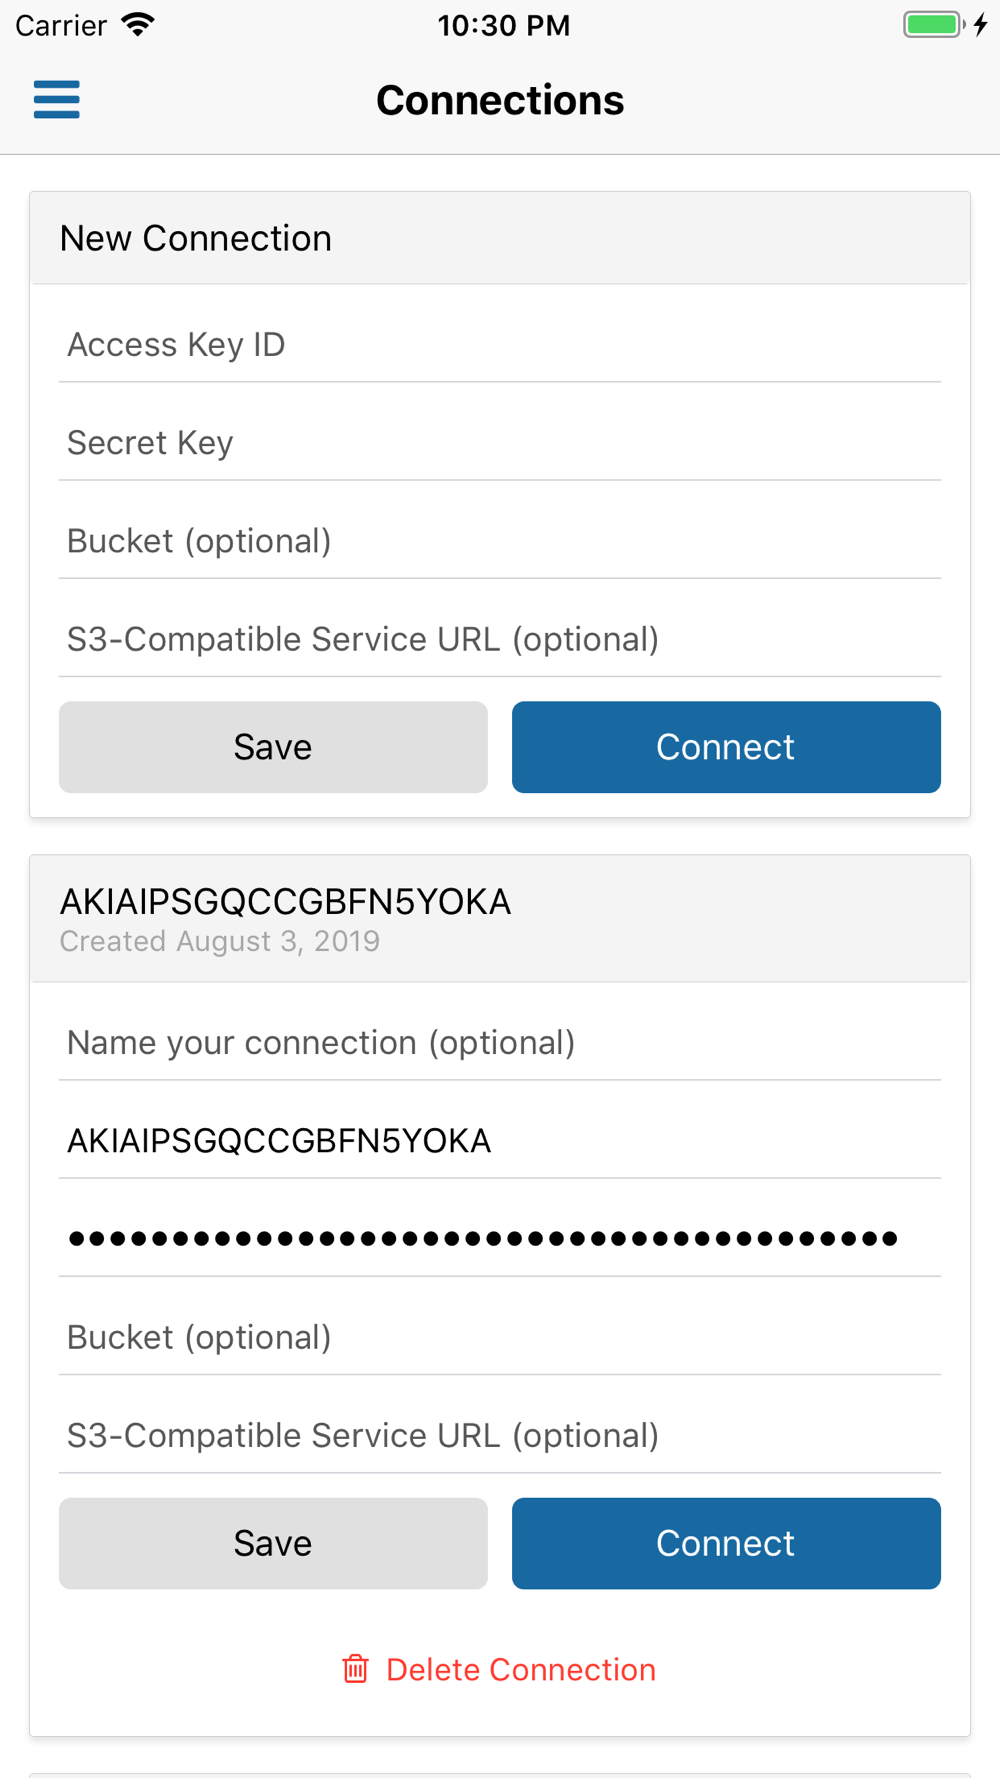
Task: Tap the battery indicator icon
Action: (934, 25)
